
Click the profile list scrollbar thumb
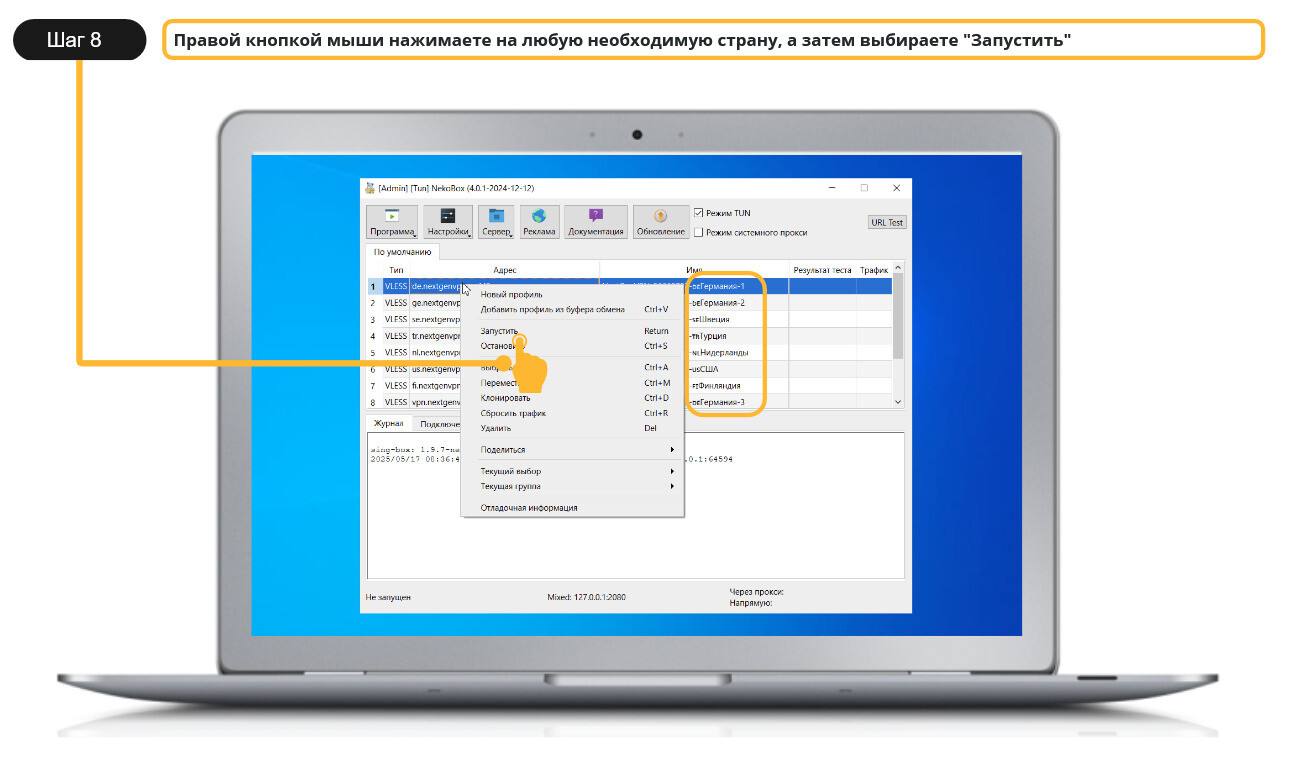(x=897, y=316)
